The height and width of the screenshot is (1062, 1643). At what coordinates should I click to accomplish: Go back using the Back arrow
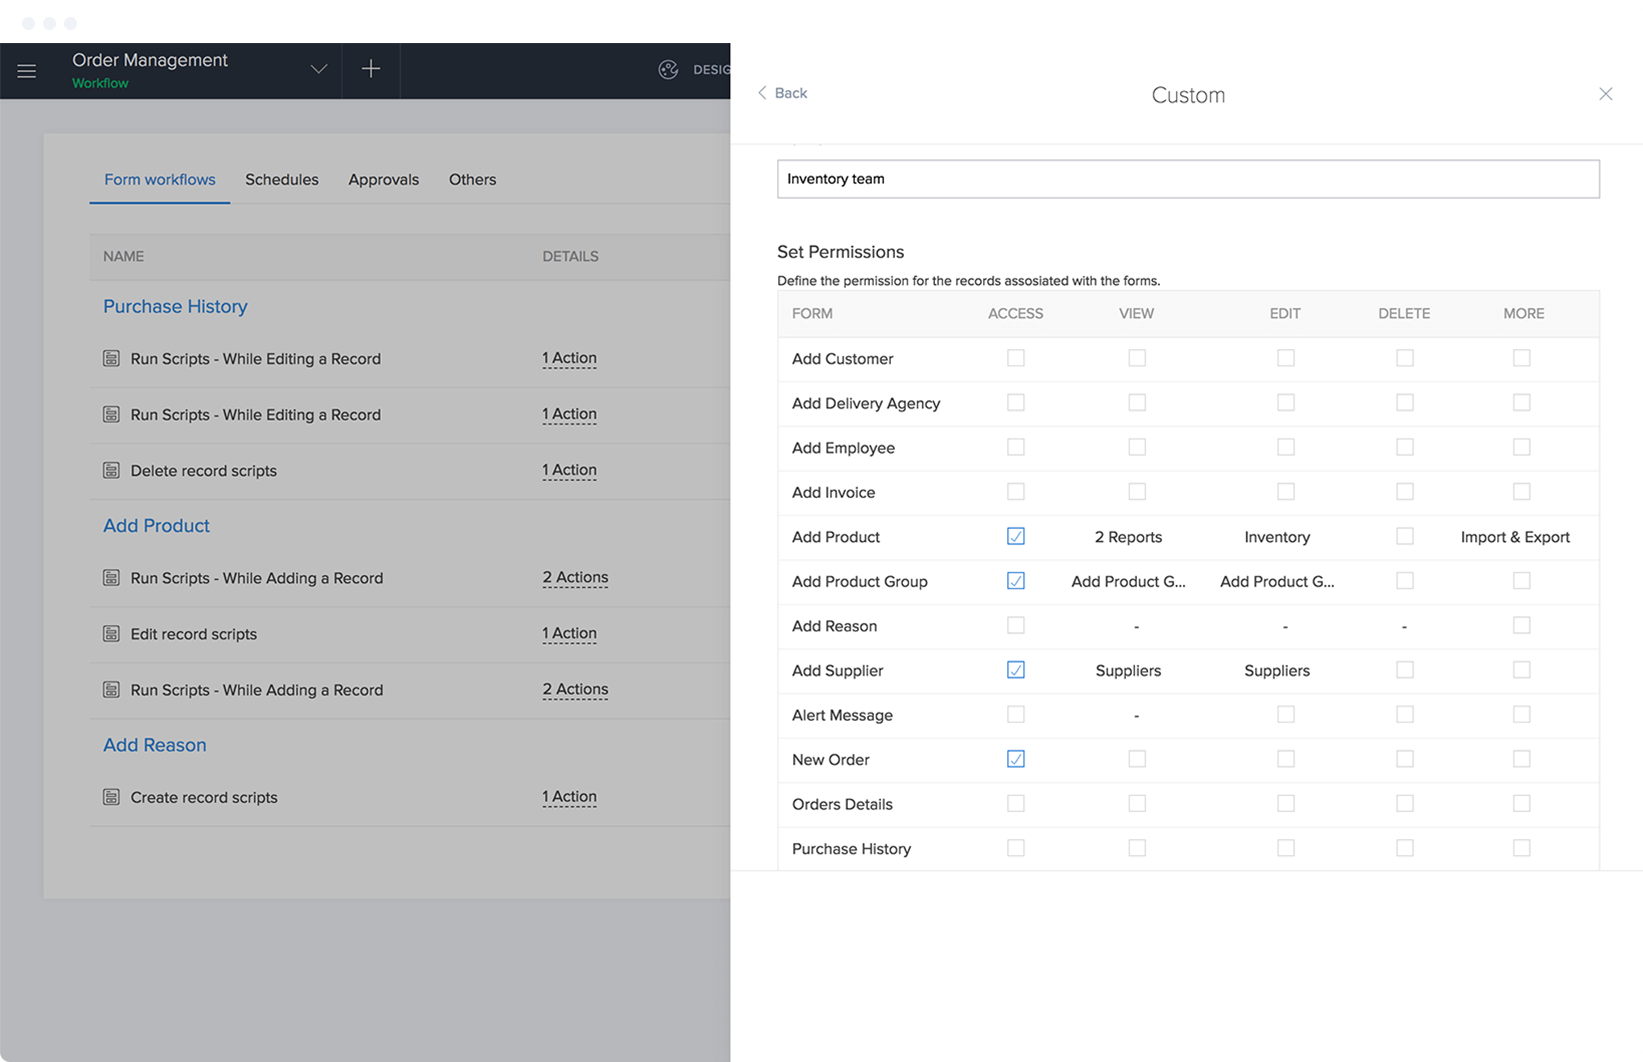(782, 93)
